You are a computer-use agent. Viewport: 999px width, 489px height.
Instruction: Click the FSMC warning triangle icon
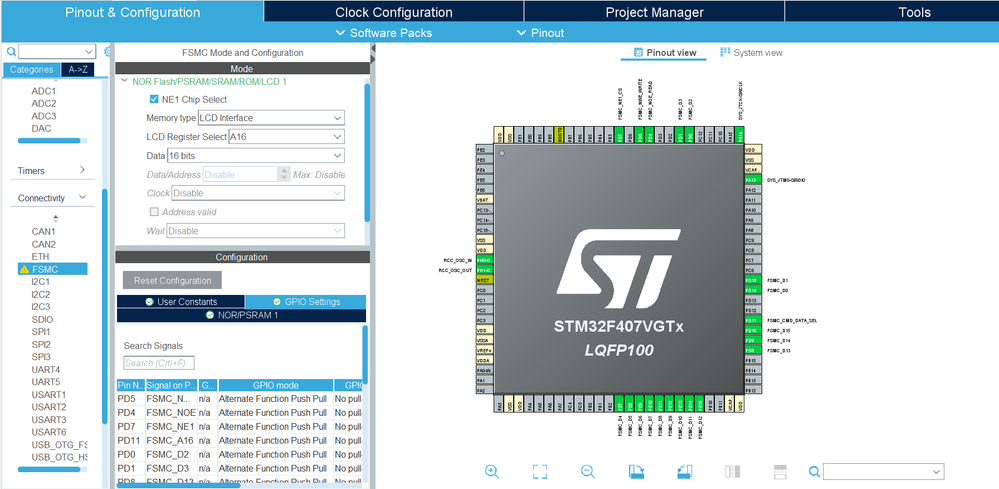click(24, 269)
